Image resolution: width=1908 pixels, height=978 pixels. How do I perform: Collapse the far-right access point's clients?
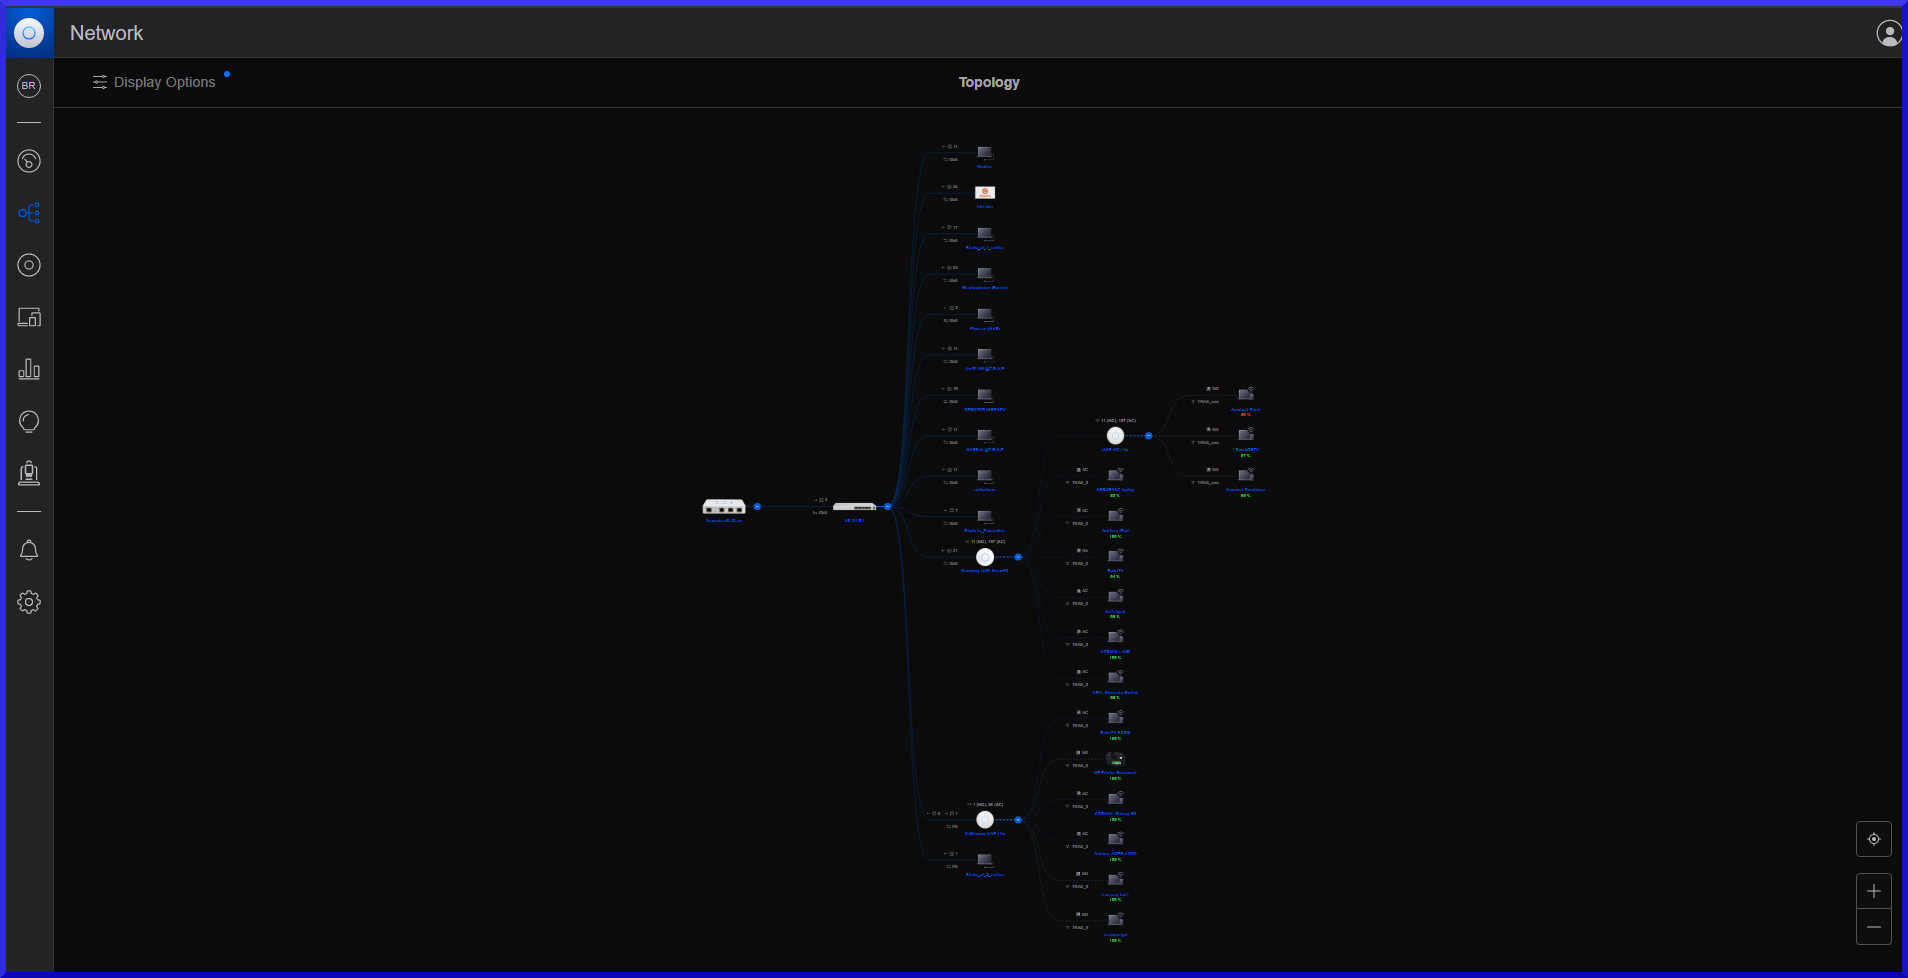pos(1148,436)
